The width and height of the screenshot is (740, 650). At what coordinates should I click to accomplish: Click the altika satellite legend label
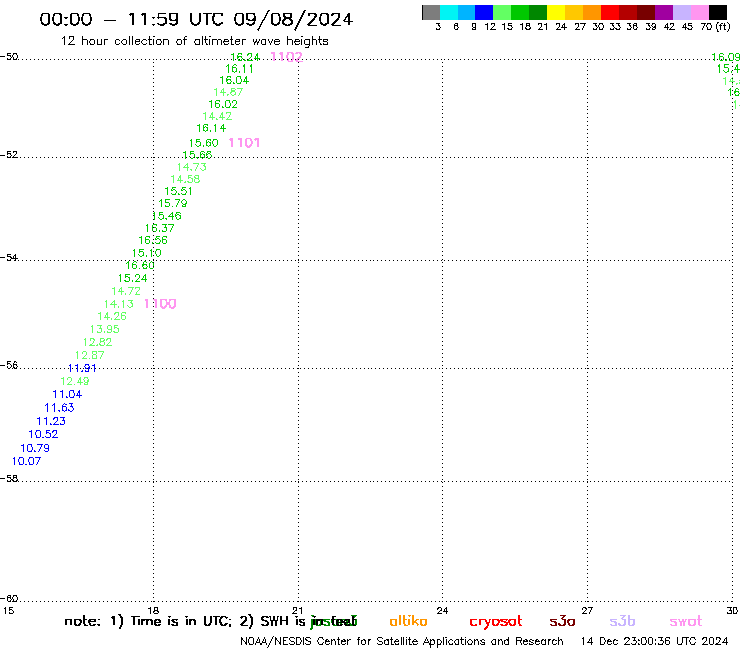(x=408, y=622)
